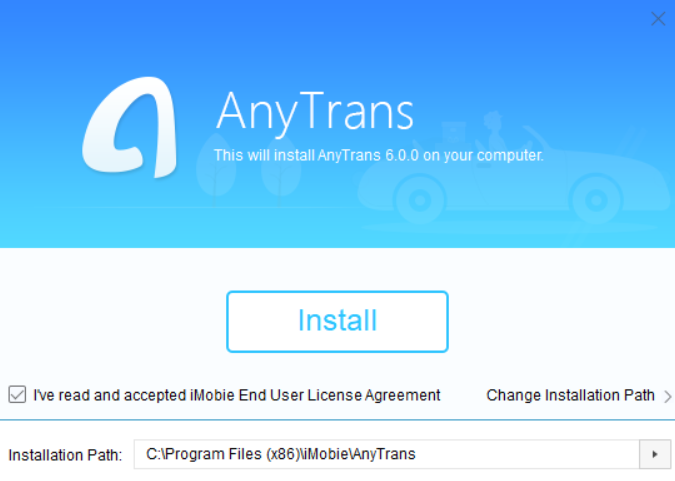Click inside the Installation Path text field
675x481 pixels.
[387, 454]
